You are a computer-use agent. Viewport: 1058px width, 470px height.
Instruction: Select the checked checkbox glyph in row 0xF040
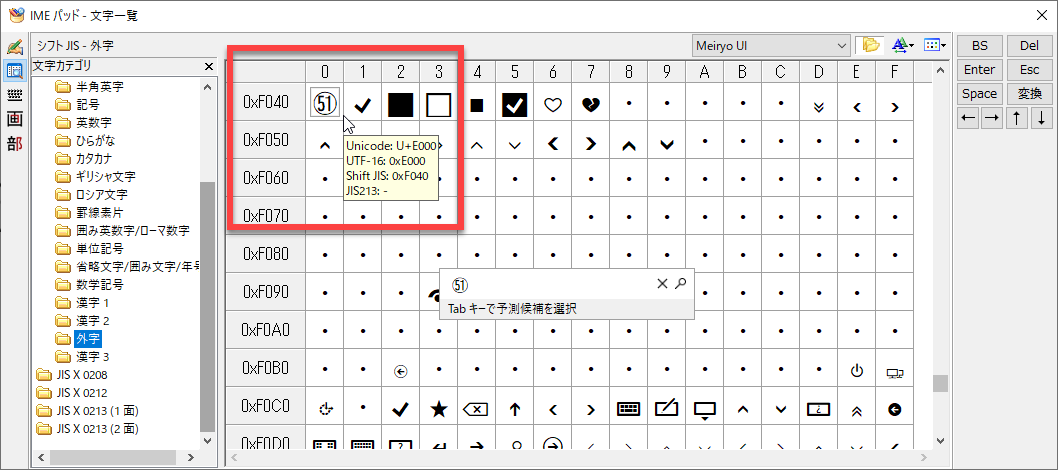tap(514, 104)
